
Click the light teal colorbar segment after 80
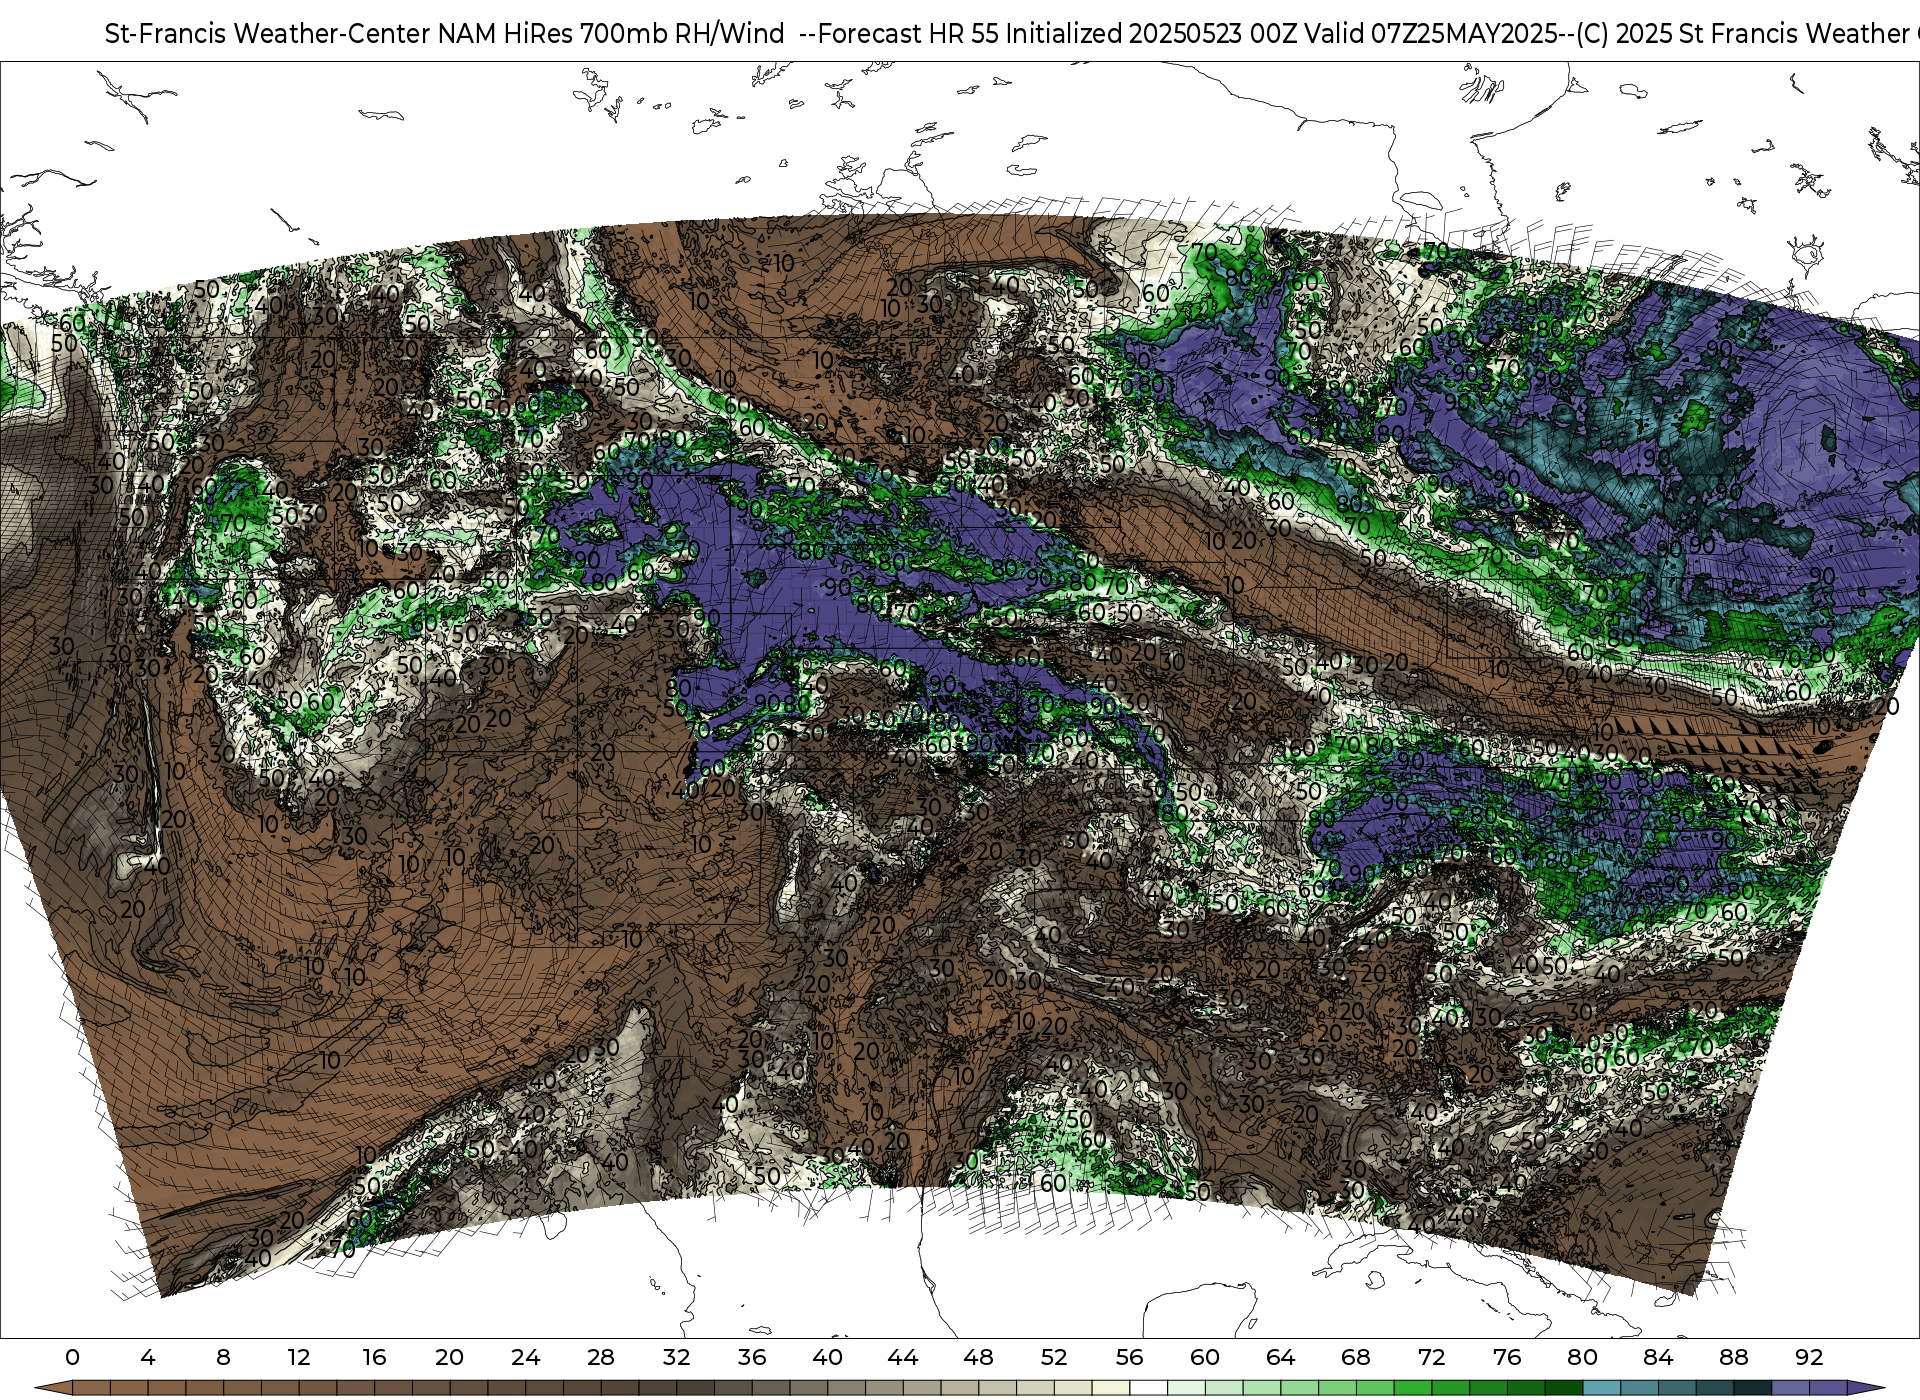(1602, 1387)
